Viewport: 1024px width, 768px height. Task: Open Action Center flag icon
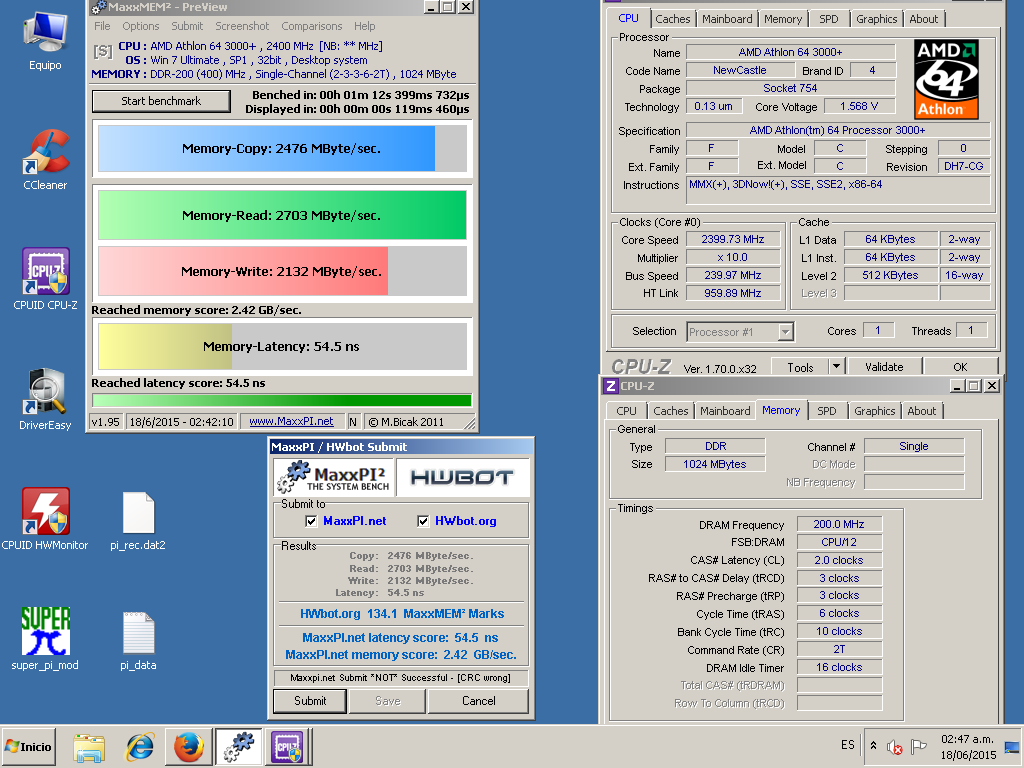click(x=918, y=746)
